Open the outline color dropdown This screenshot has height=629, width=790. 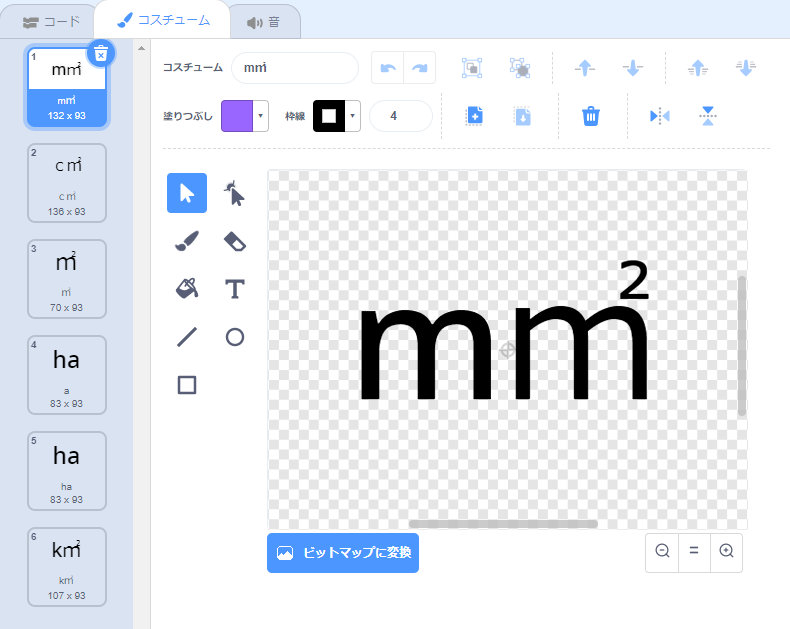point(353,116)
